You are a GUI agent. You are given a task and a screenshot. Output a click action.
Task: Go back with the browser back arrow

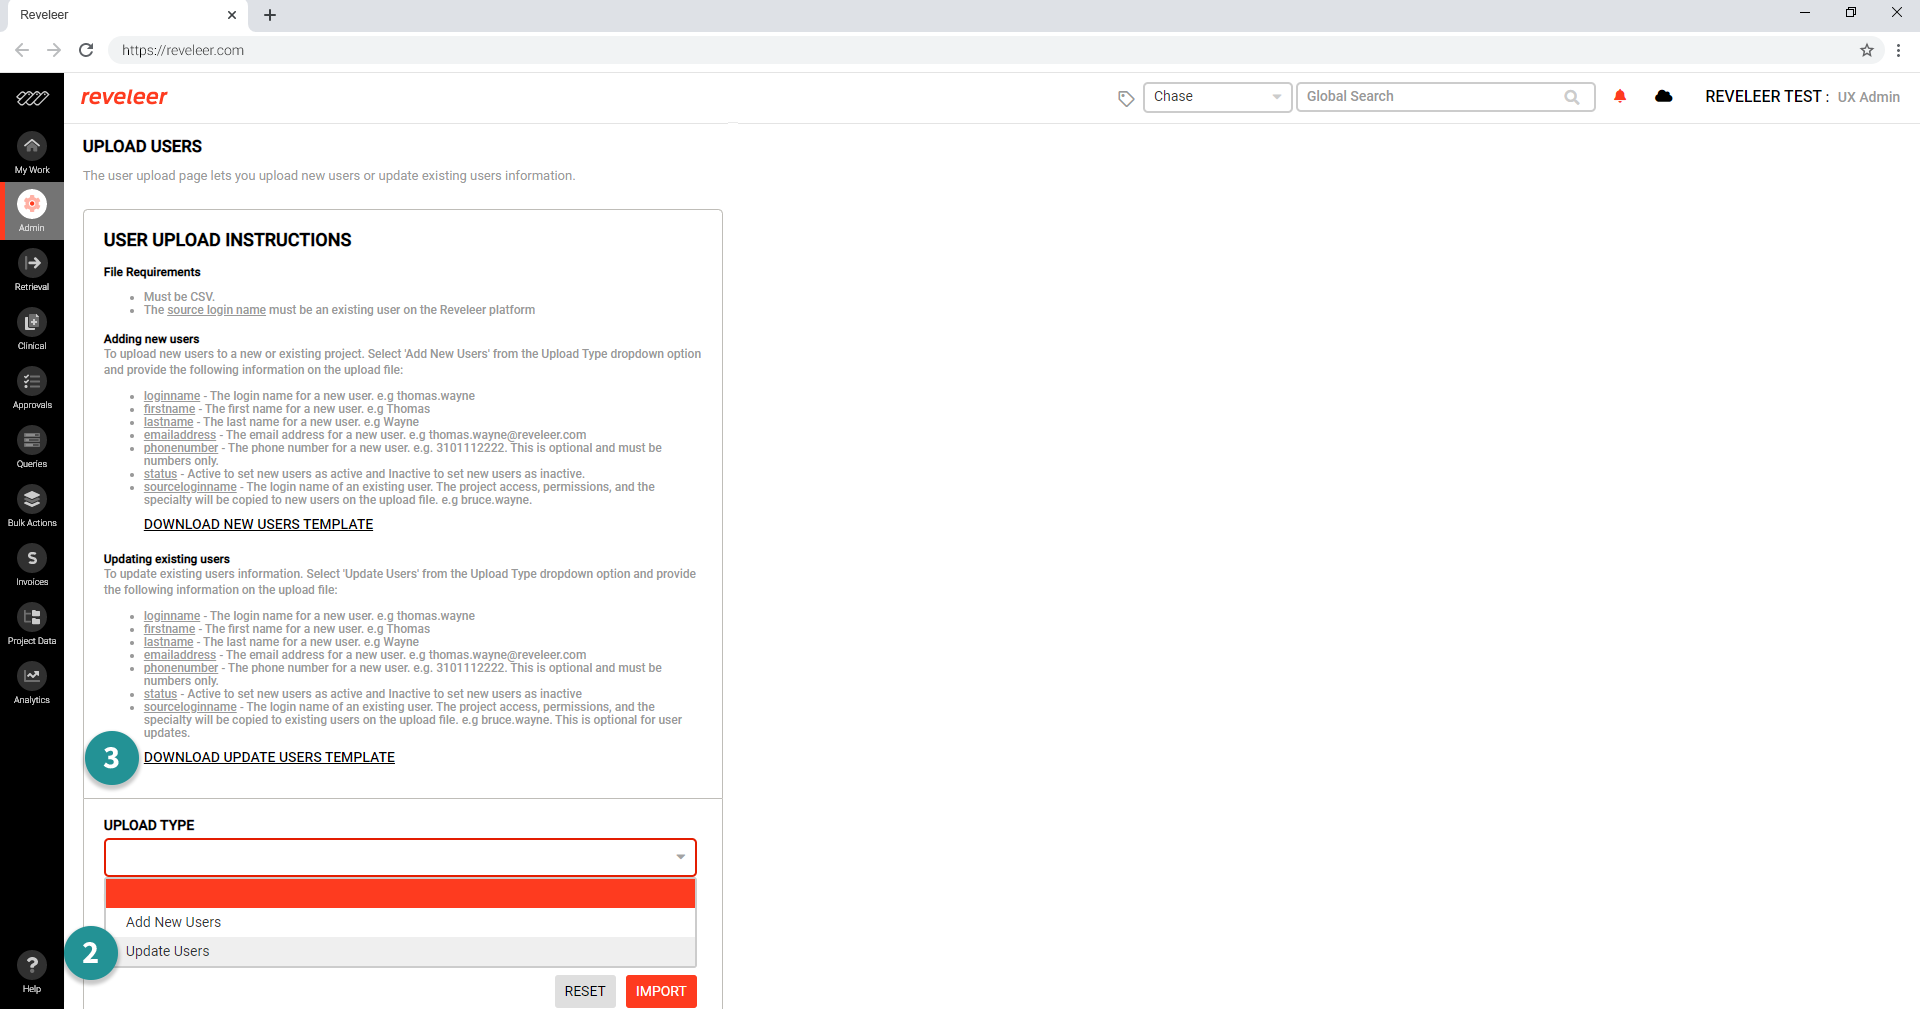tap(22, 50)
